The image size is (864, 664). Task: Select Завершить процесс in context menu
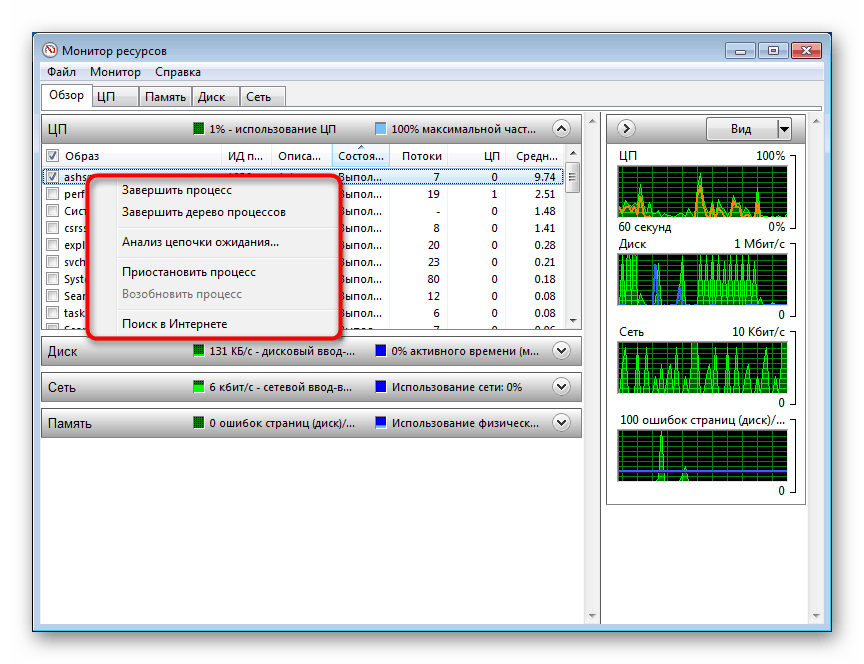(x=176, y=190)
